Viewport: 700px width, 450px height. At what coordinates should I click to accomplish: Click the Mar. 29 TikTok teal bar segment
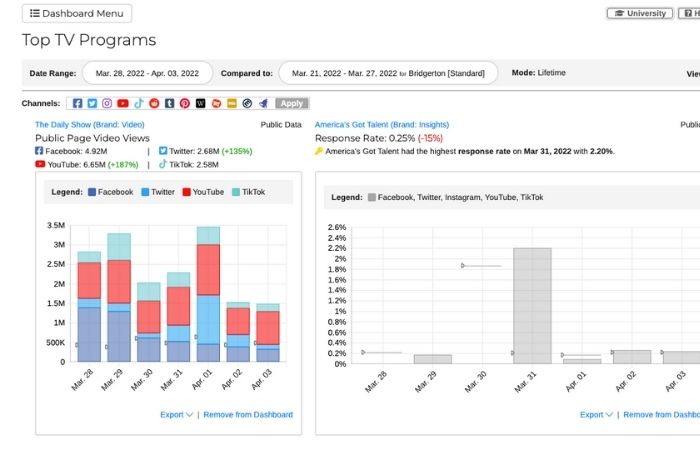pyautogui.click(x=119, y=246)
